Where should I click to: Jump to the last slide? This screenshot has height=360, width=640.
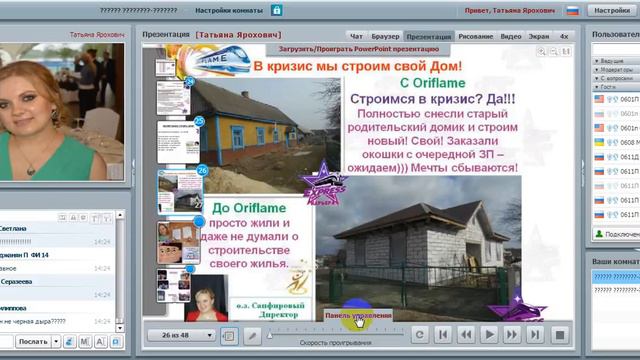pyautogui.click(x=535, y=335)
